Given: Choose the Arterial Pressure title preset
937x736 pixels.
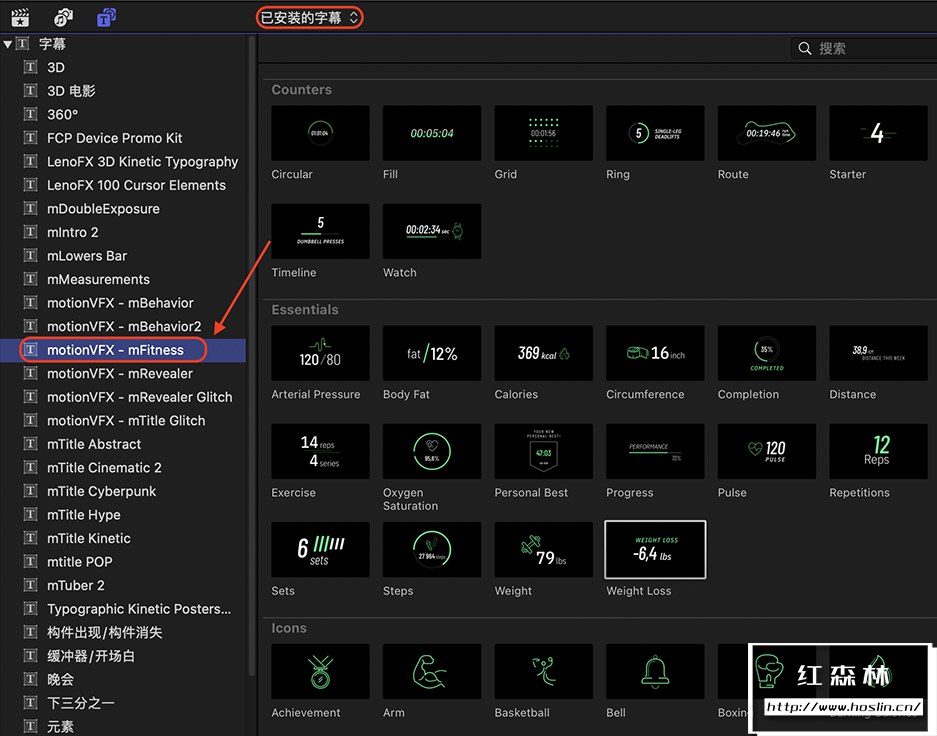Looking at the screenshot, I should click(320, 353).
